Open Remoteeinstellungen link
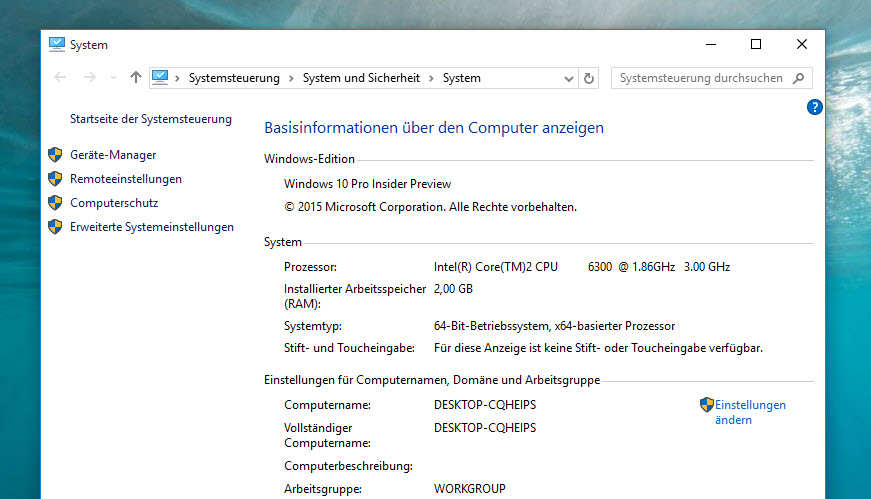The height and width of the screenshot is (499, 871). coord(126,179)
